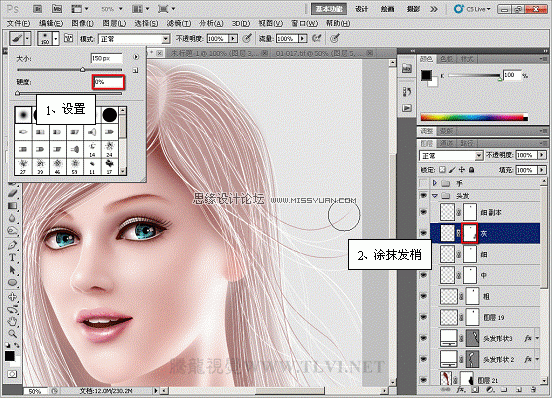
Task: Switch to the 基本功能 workspace button
Action: 329,9
